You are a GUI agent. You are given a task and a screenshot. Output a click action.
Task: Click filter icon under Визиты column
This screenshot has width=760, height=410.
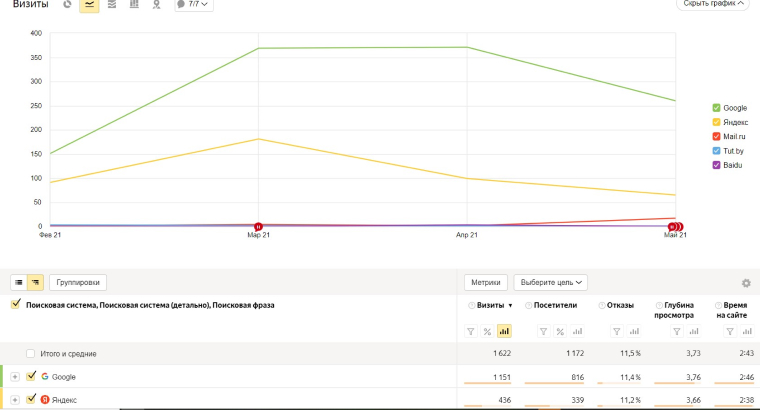(x=471, y=331)
